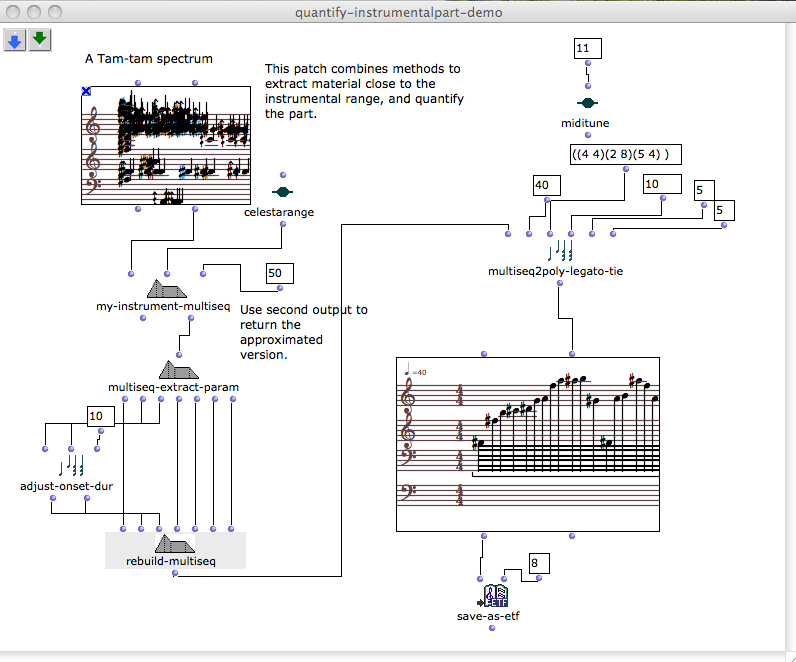
Task: Click the value box containing 11
Action: click(587, 49)
